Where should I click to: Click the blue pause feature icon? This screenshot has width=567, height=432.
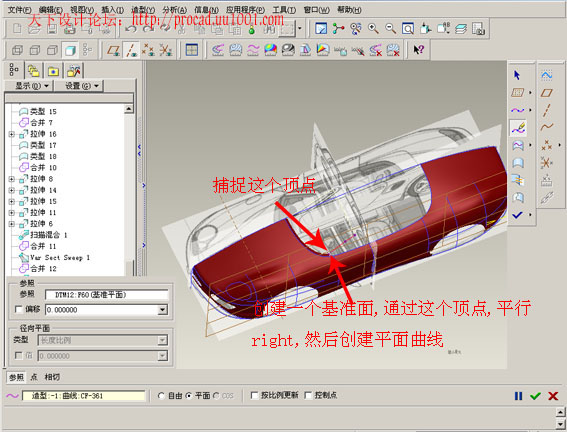(518, 396)
